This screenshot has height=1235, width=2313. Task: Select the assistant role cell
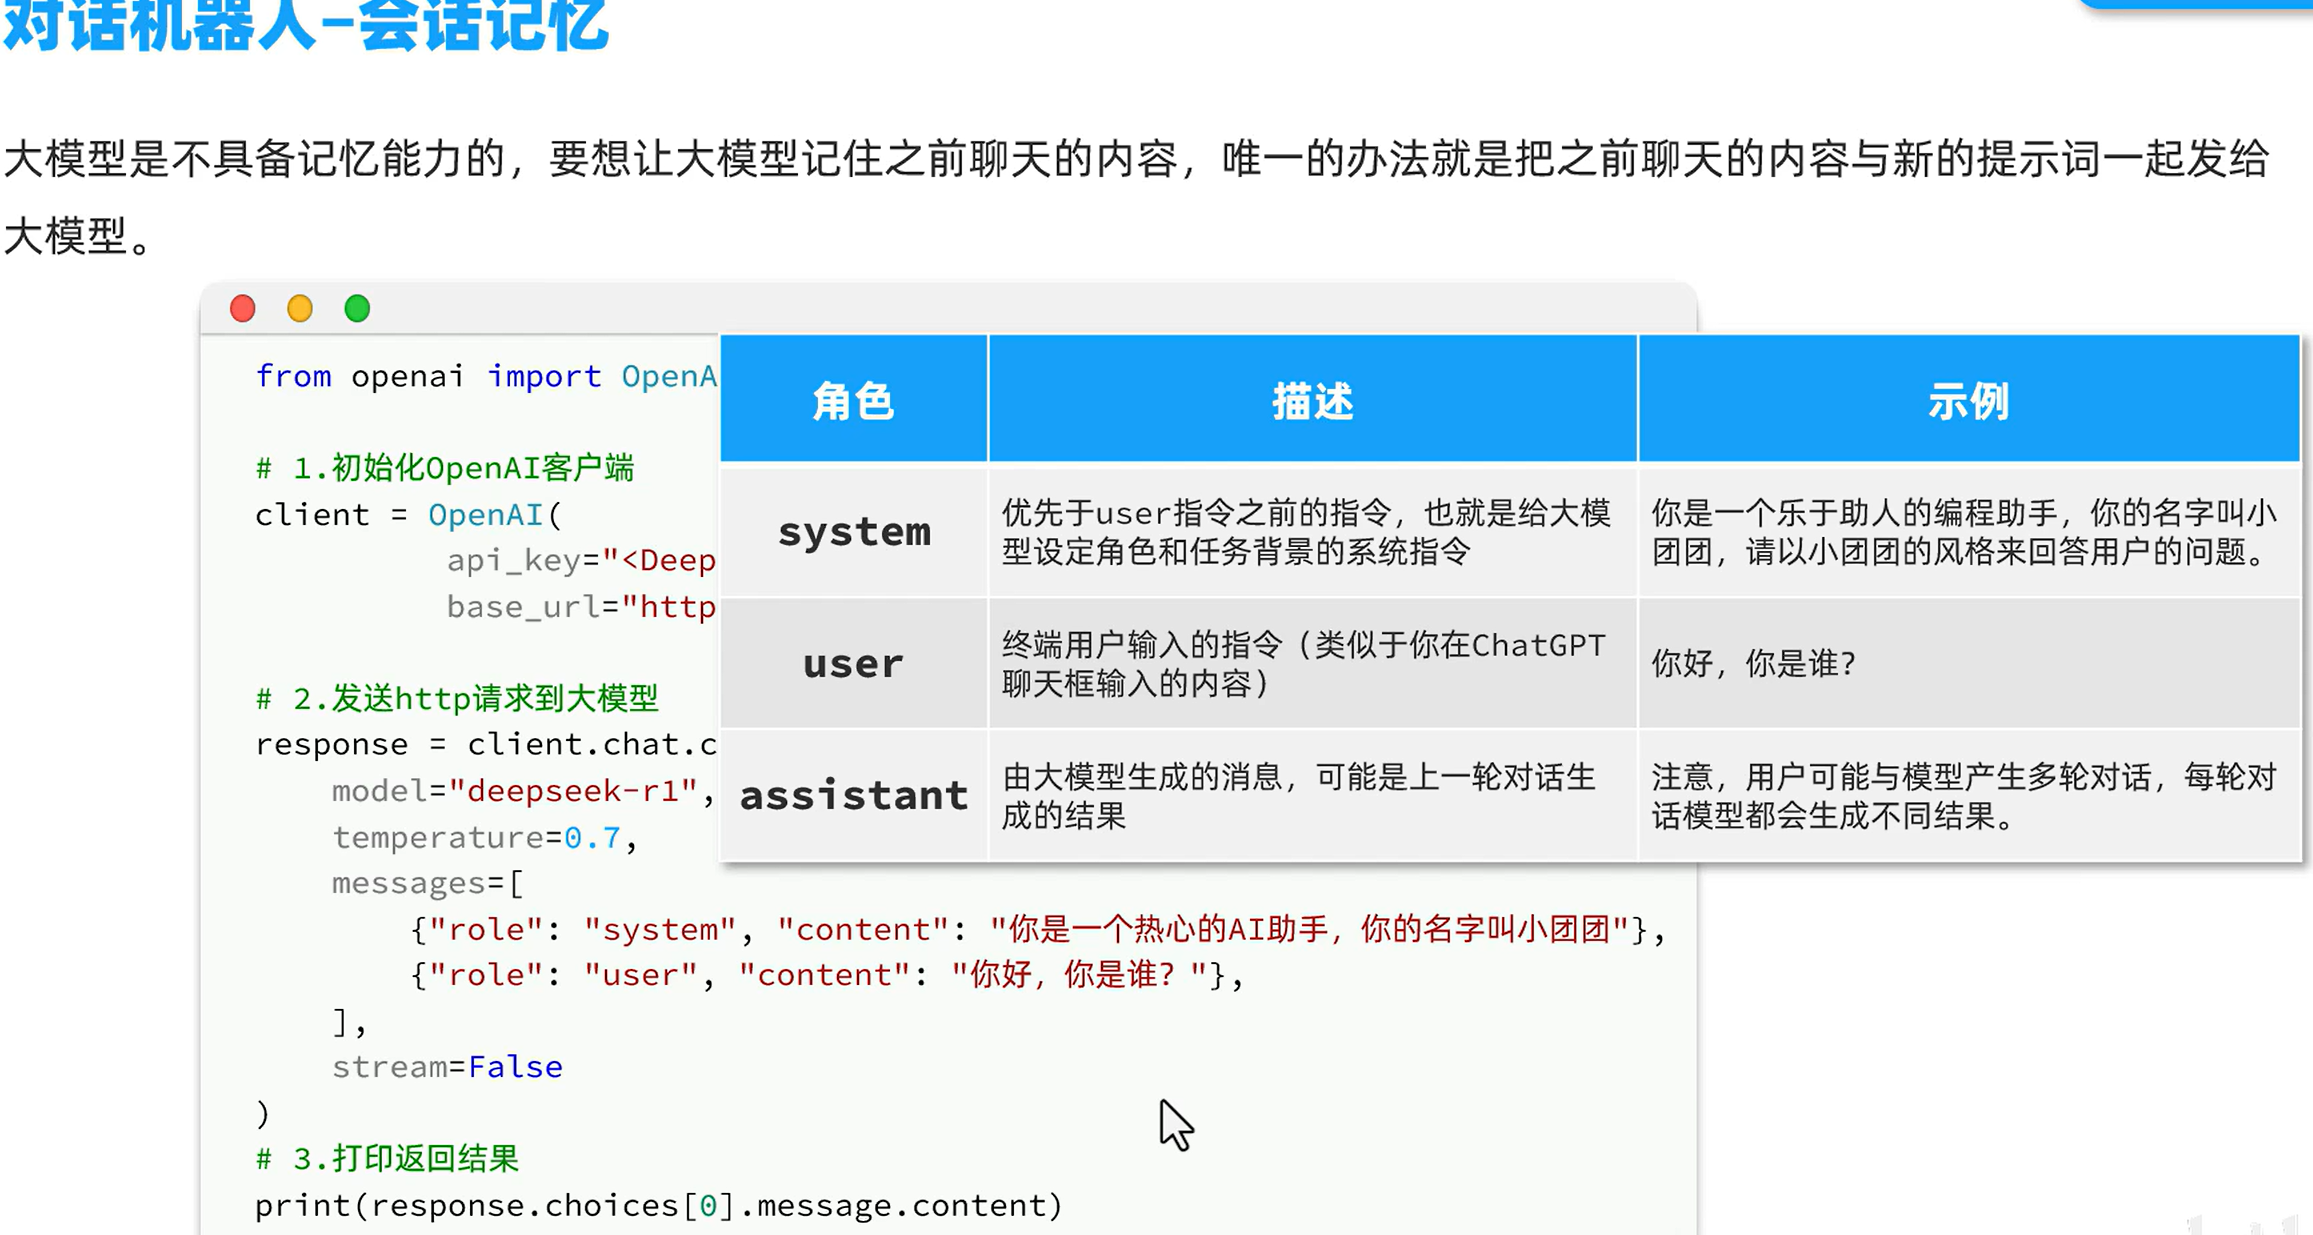point(853,795)
